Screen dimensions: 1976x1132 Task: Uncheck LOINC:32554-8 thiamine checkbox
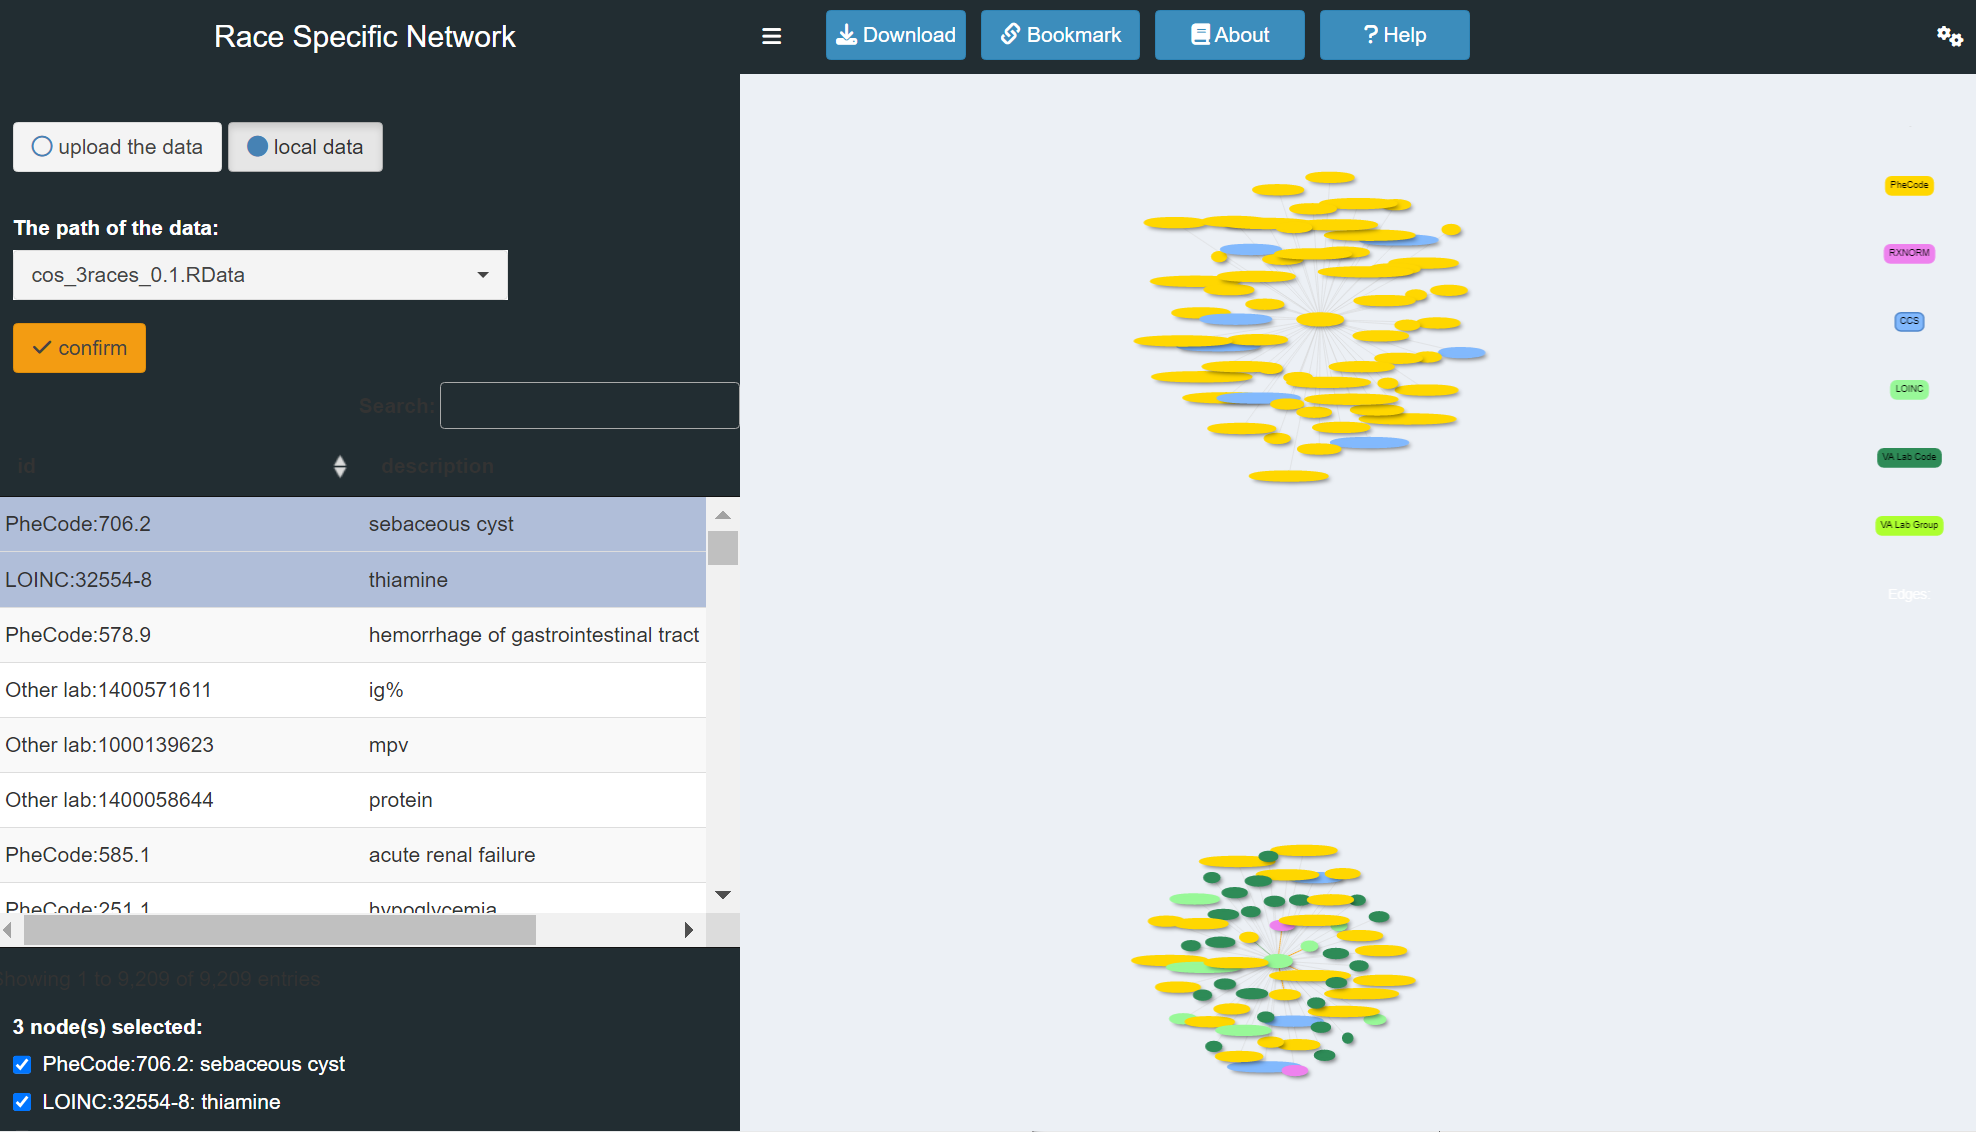click(x=22, y=1102)
